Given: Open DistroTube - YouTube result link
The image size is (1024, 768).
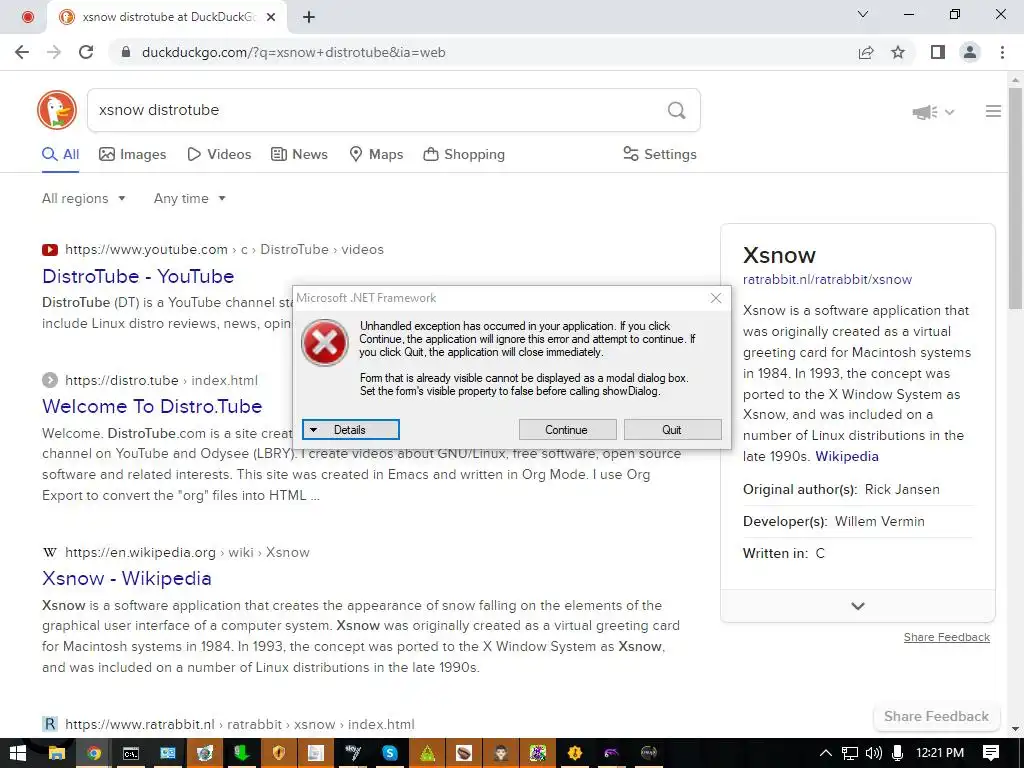Looking at the screenshot, I should coord(138,276).
